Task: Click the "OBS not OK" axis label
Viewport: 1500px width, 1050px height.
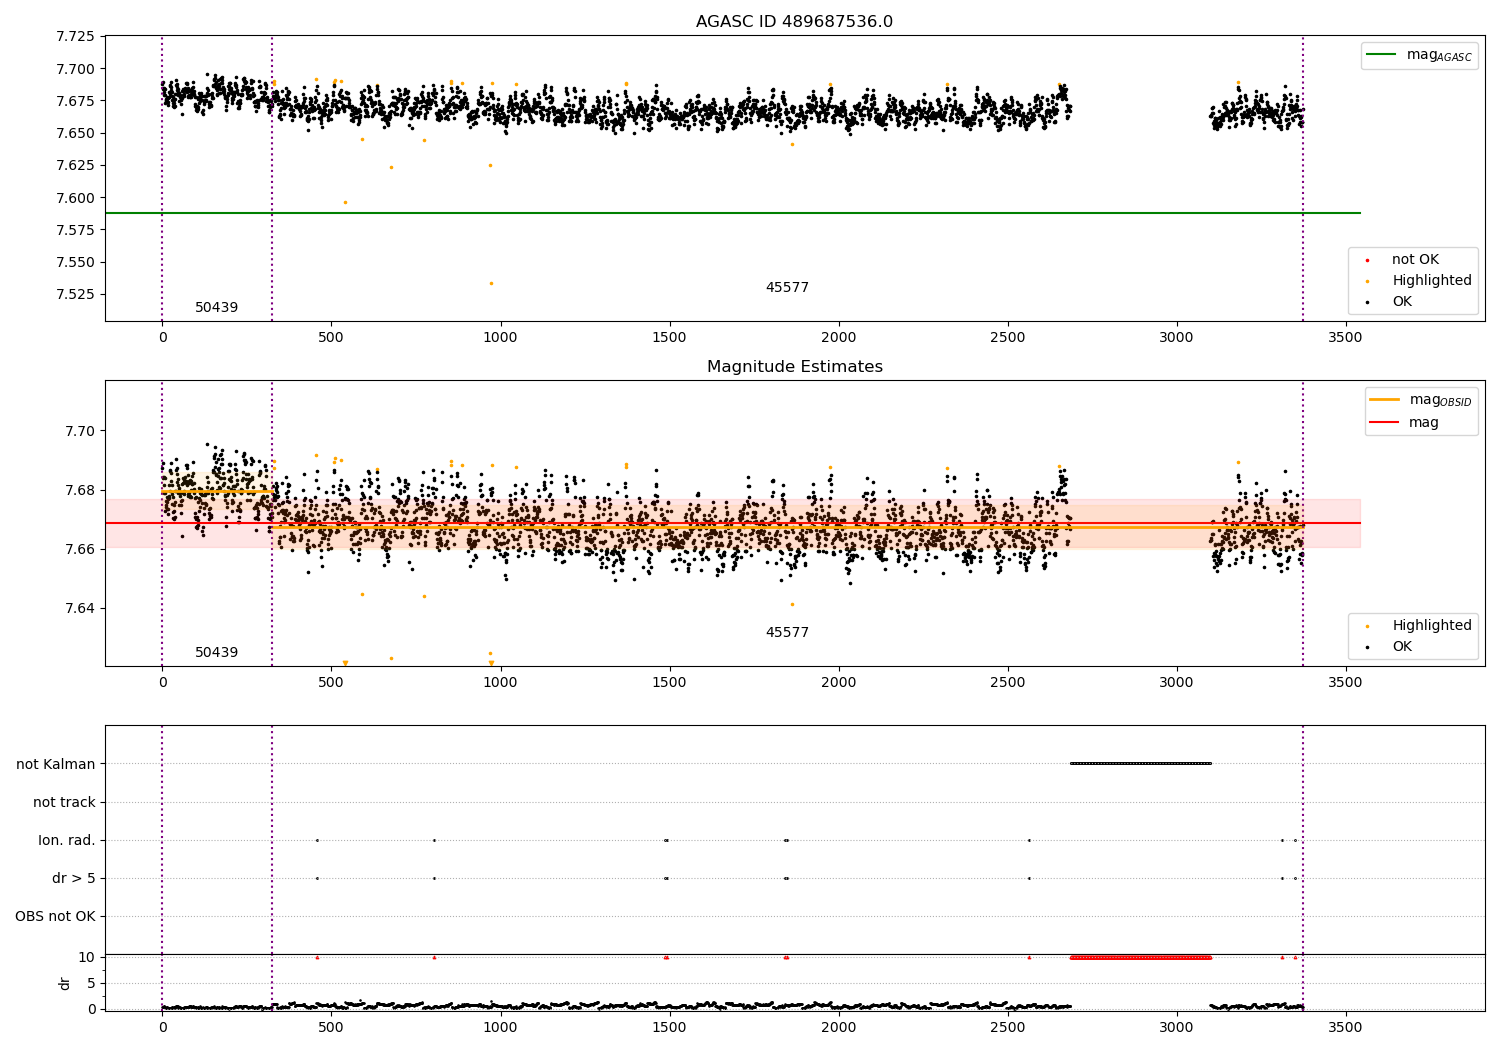Action: [x=55, y=916]
